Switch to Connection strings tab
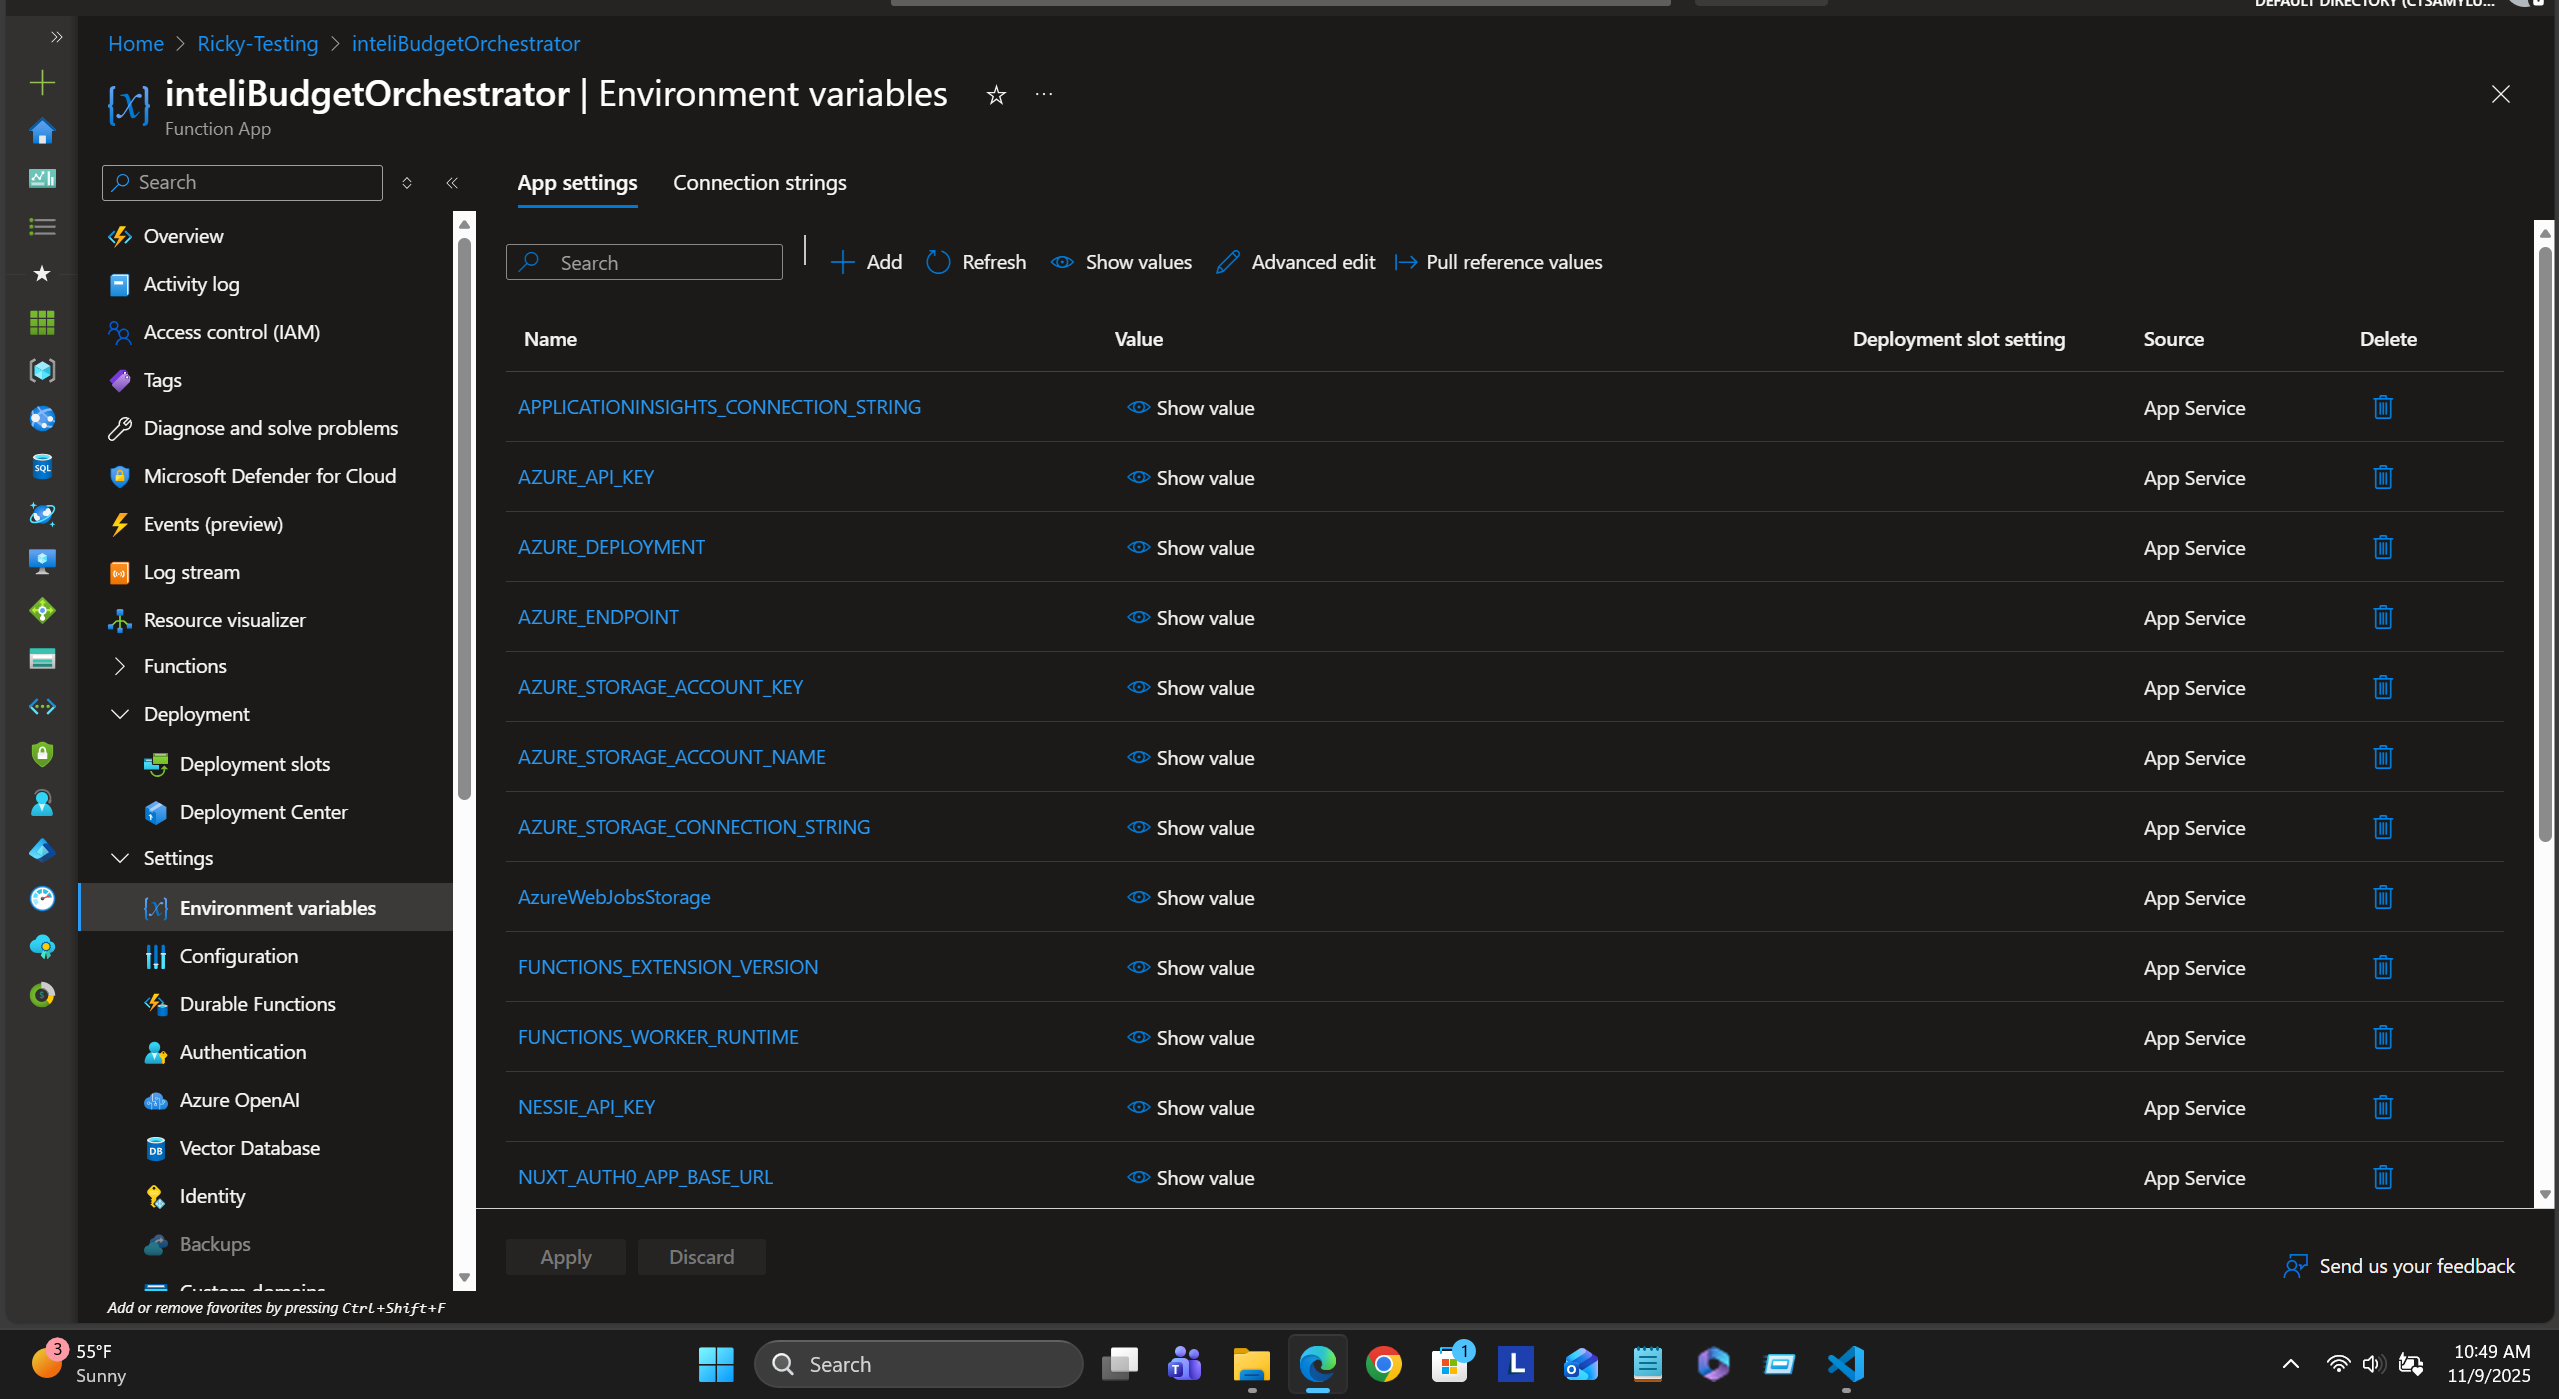Image resolution: width=2559 pixels, height=1399 pixels. [759, 183]
